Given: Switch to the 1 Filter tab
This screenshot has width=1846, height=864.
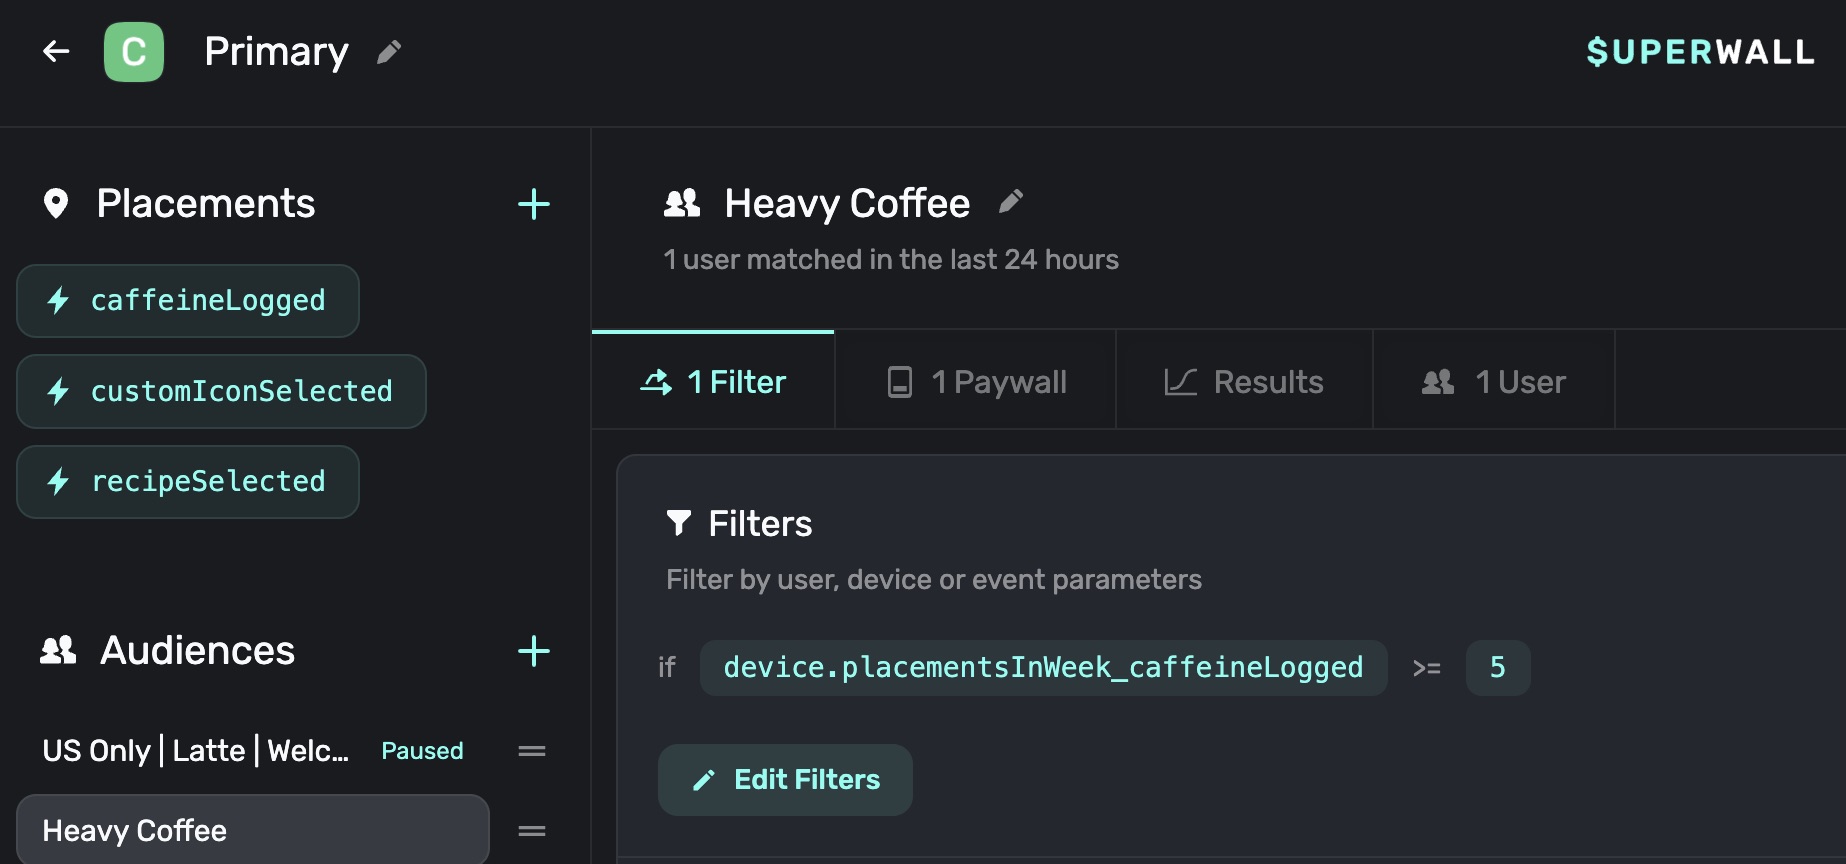Looking at the screenshot, I should [x=713, y=382].
